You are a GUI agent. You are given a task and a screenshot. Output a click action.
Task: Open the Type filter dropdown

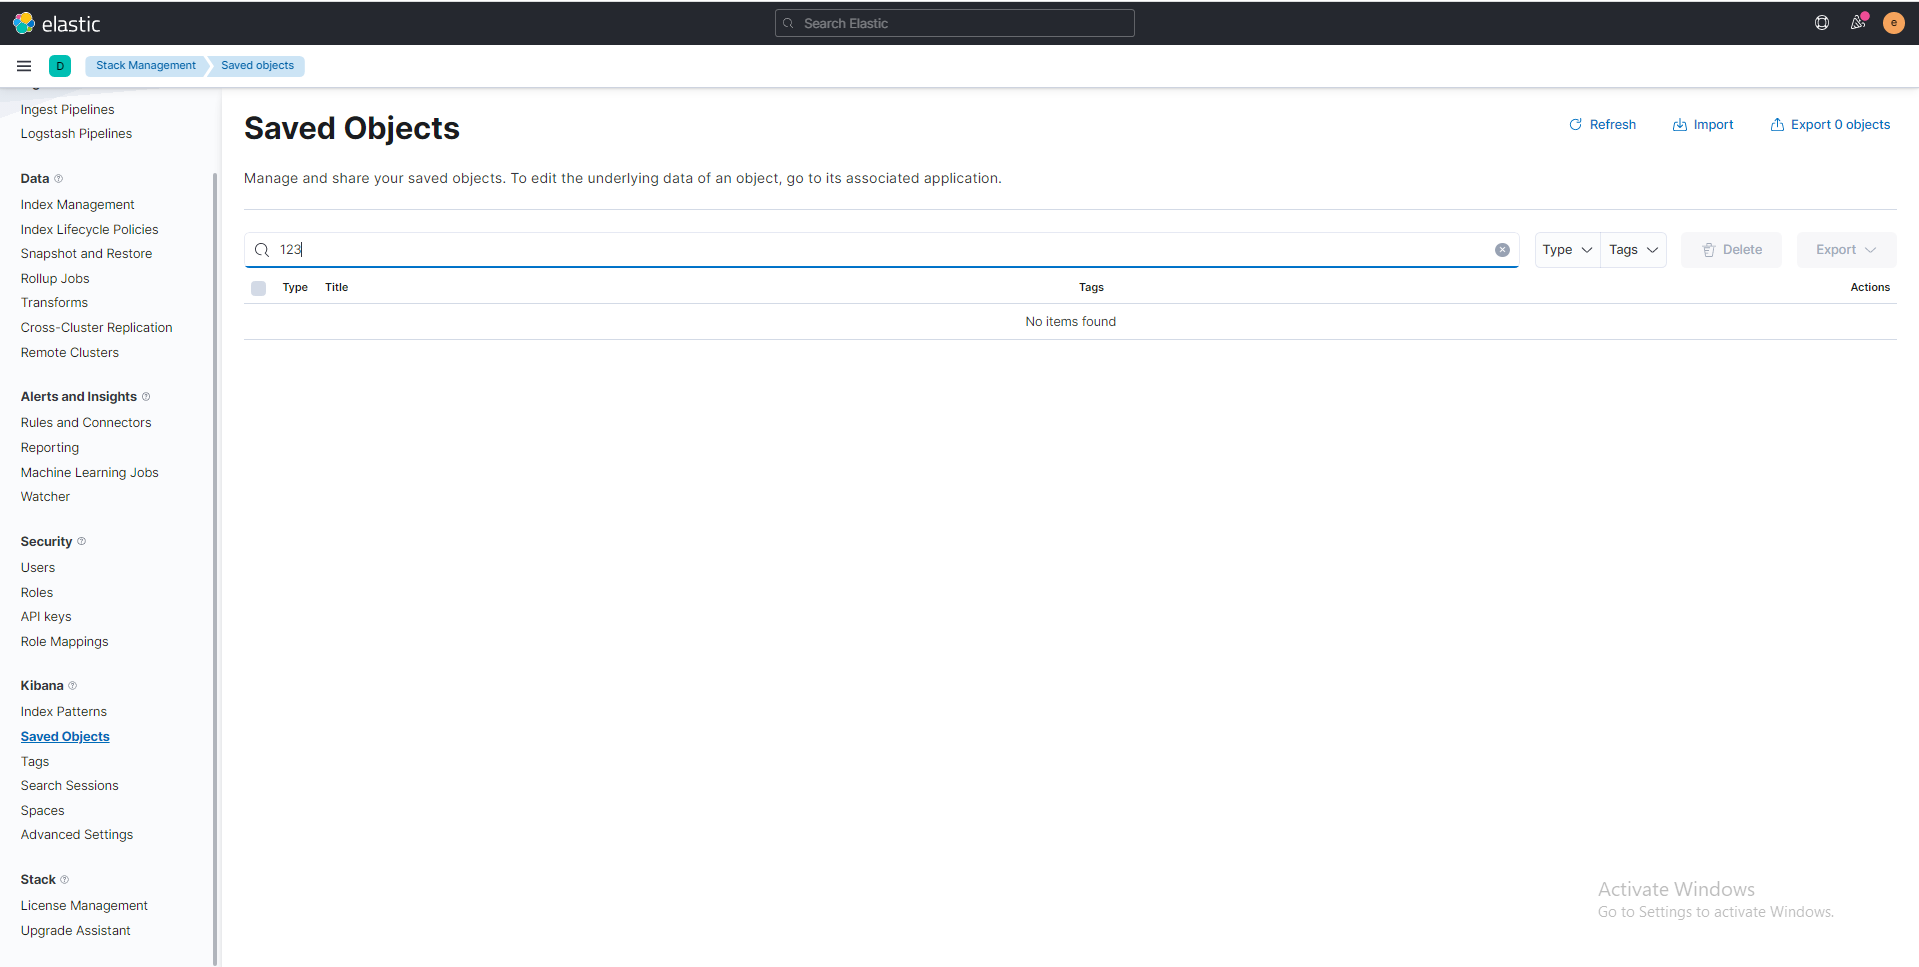tap(1566, 249)
